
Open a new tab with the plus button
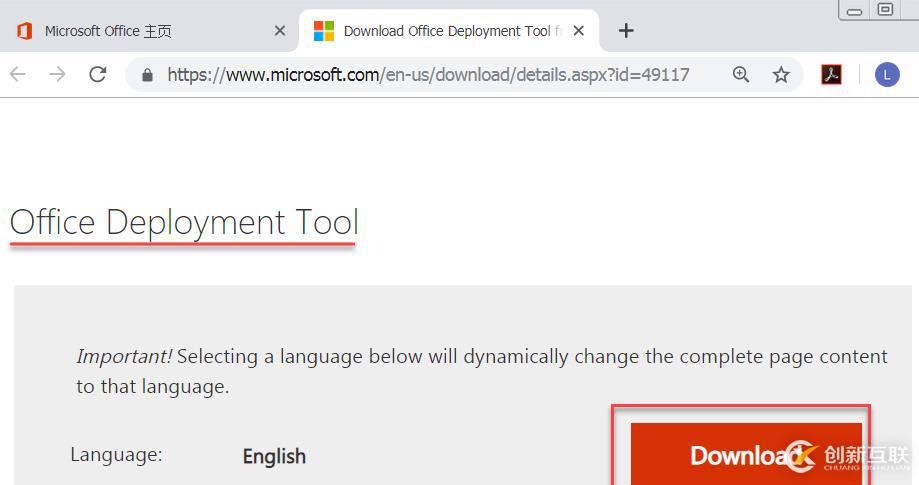pyautogui.click(x=626, y=30)
